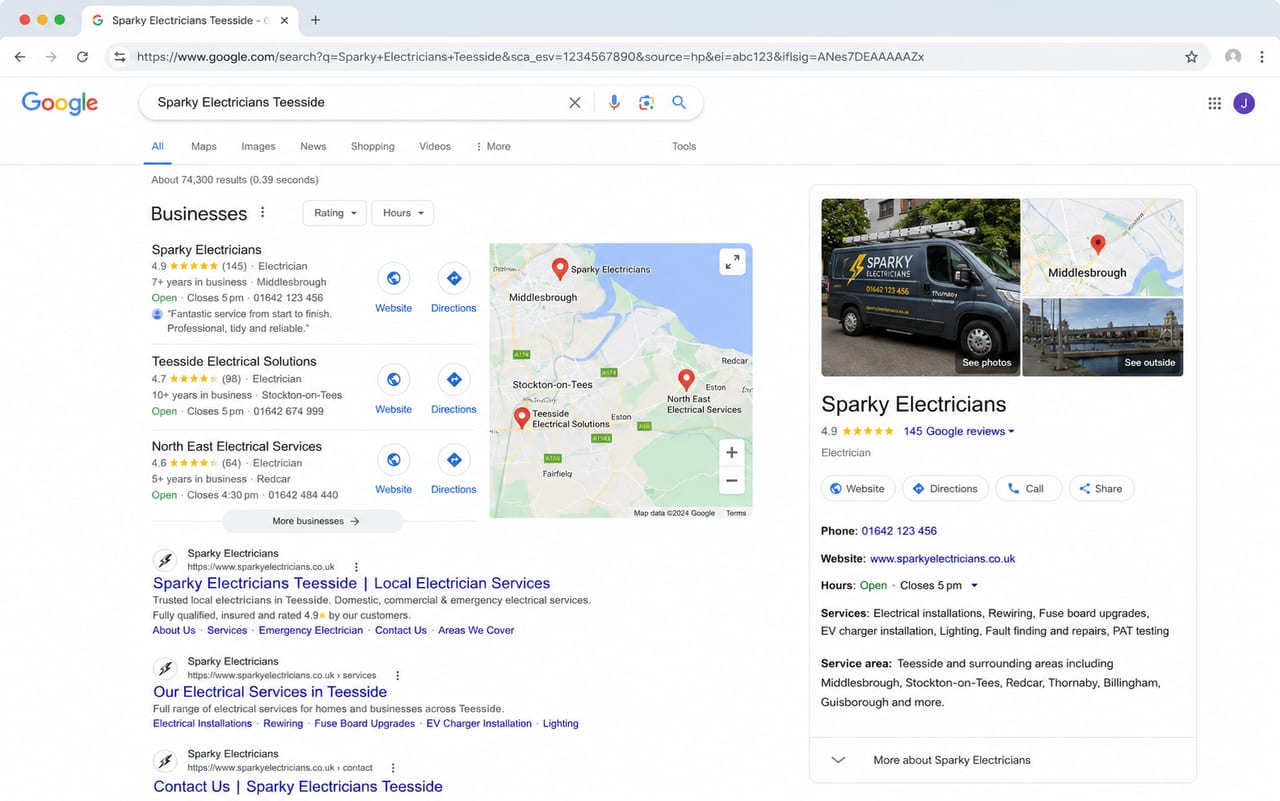Viewport: 1280px width, 801px height.
Task: Submit search with the magnifying glass icon
Action: pos(679,102)
